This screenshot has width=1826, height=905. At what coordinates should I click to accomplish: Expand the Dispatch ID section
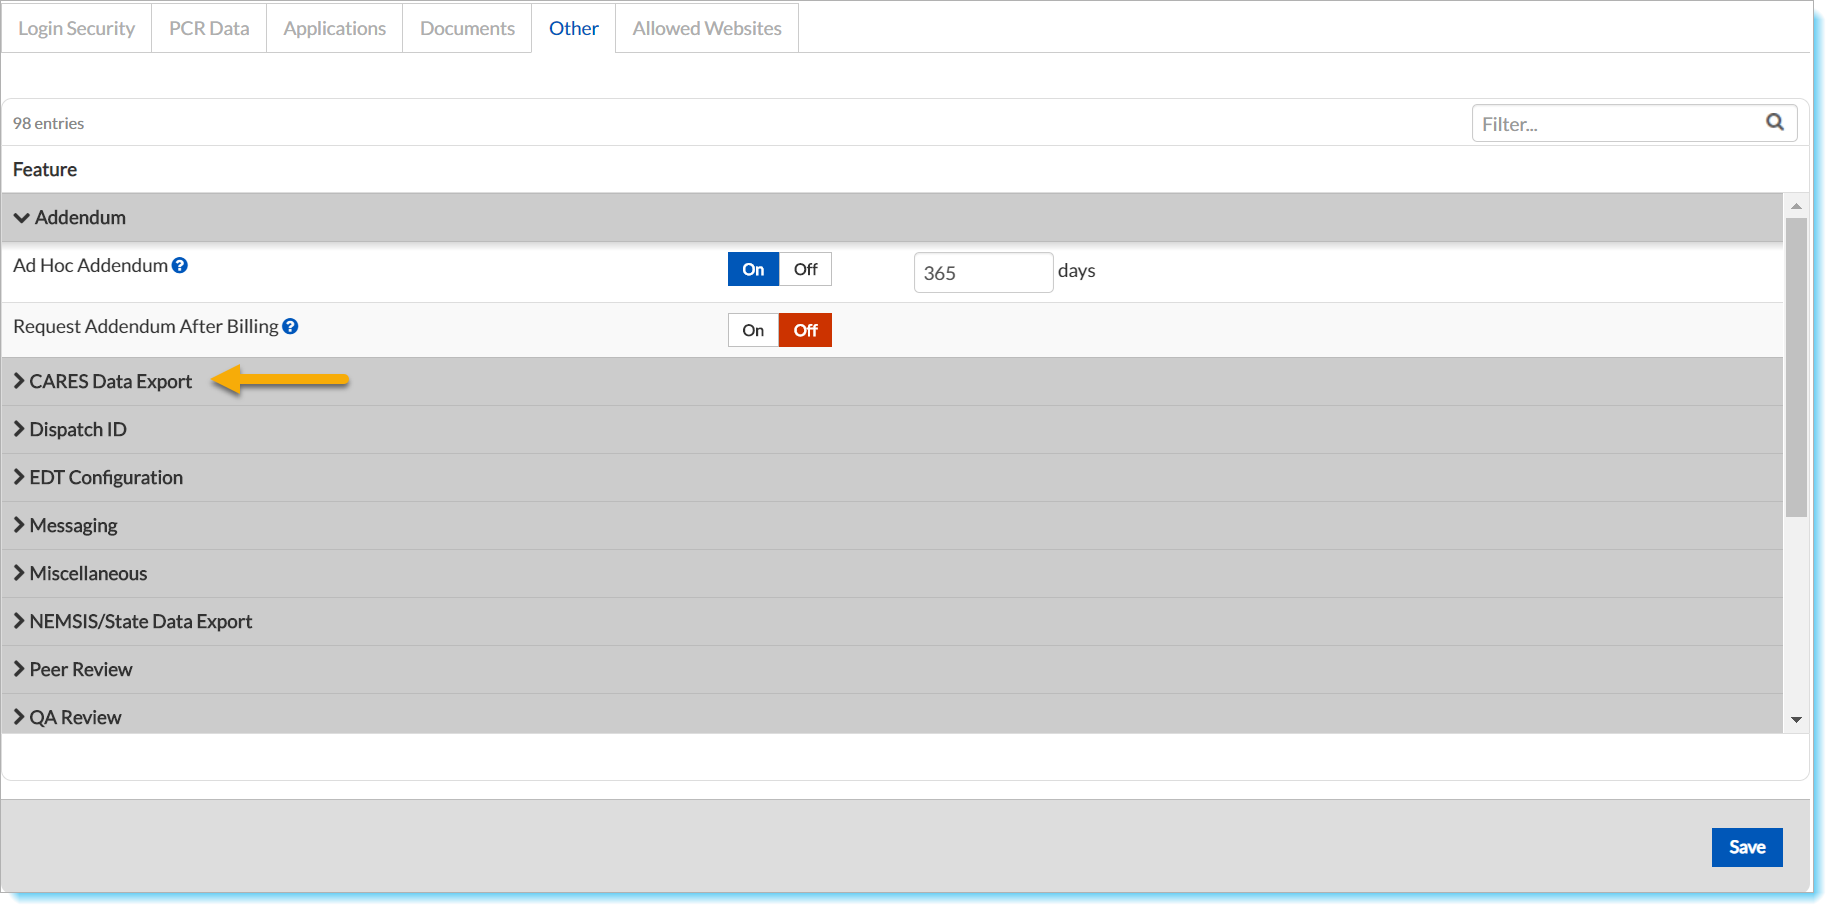click(x=892, y=429)
